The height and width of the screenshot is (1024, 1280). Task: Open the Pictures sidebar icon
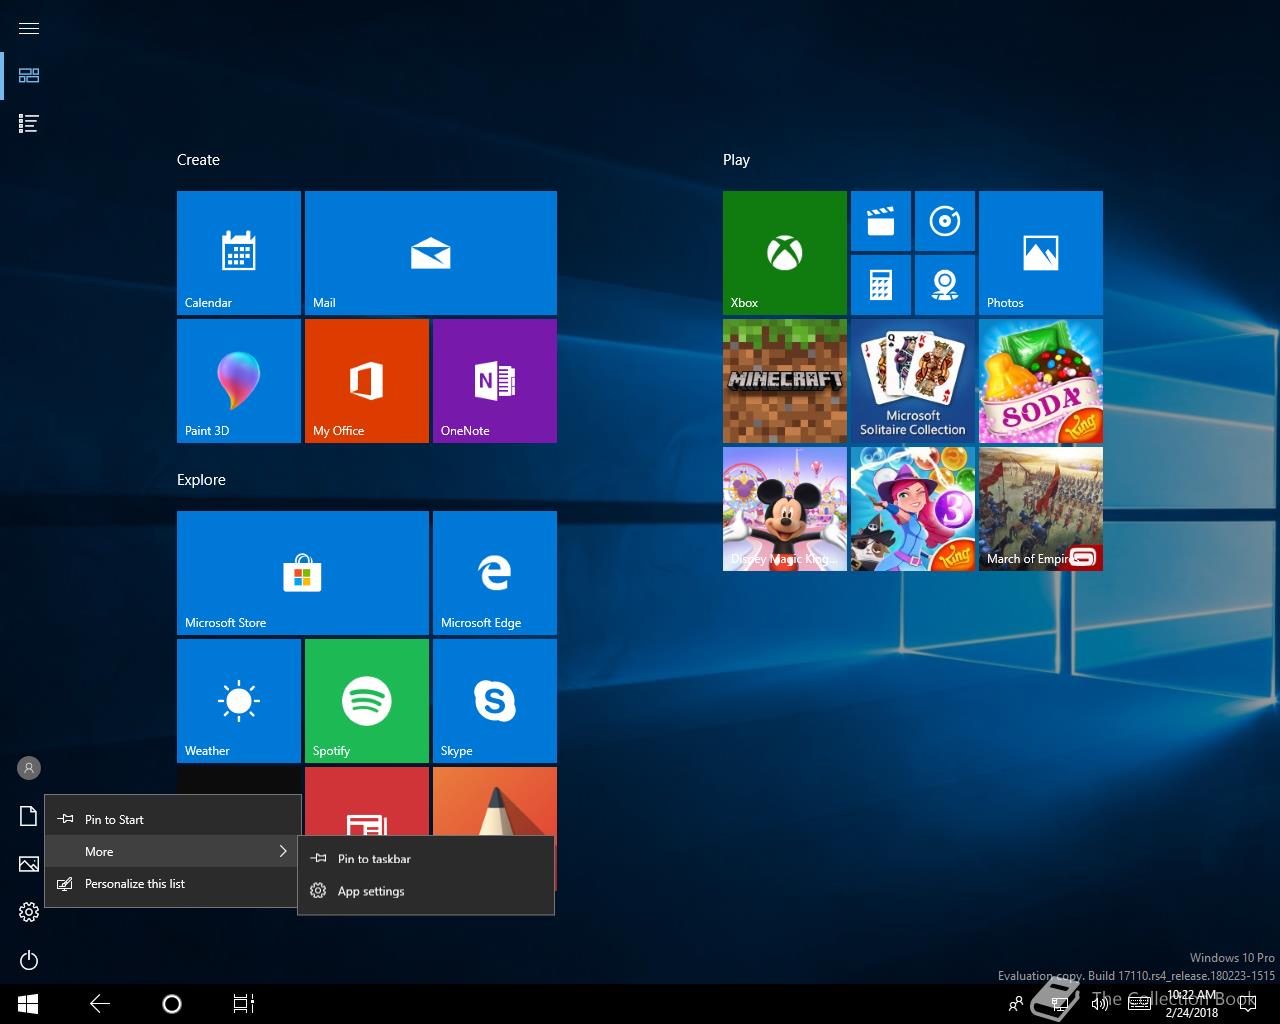click(x=29, y=864)
